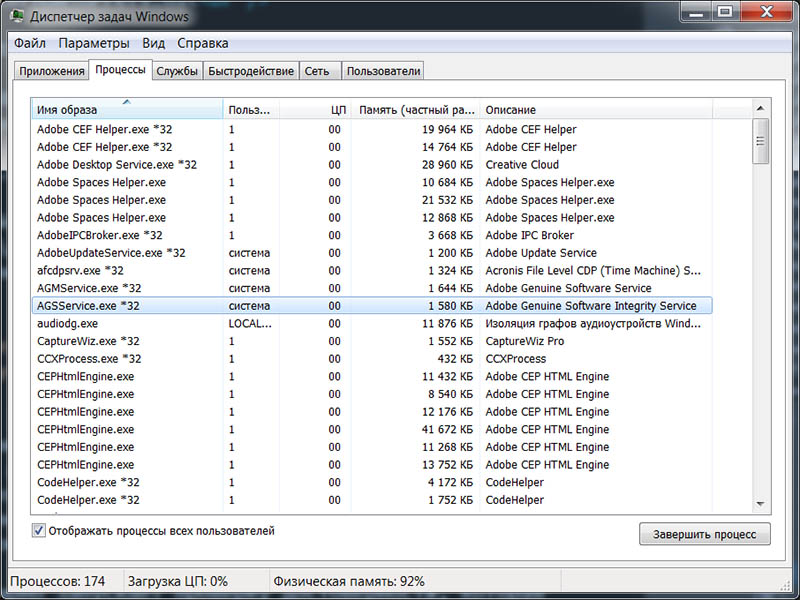
Task: Click the Завершить процесс button
Action: point(705,534)
